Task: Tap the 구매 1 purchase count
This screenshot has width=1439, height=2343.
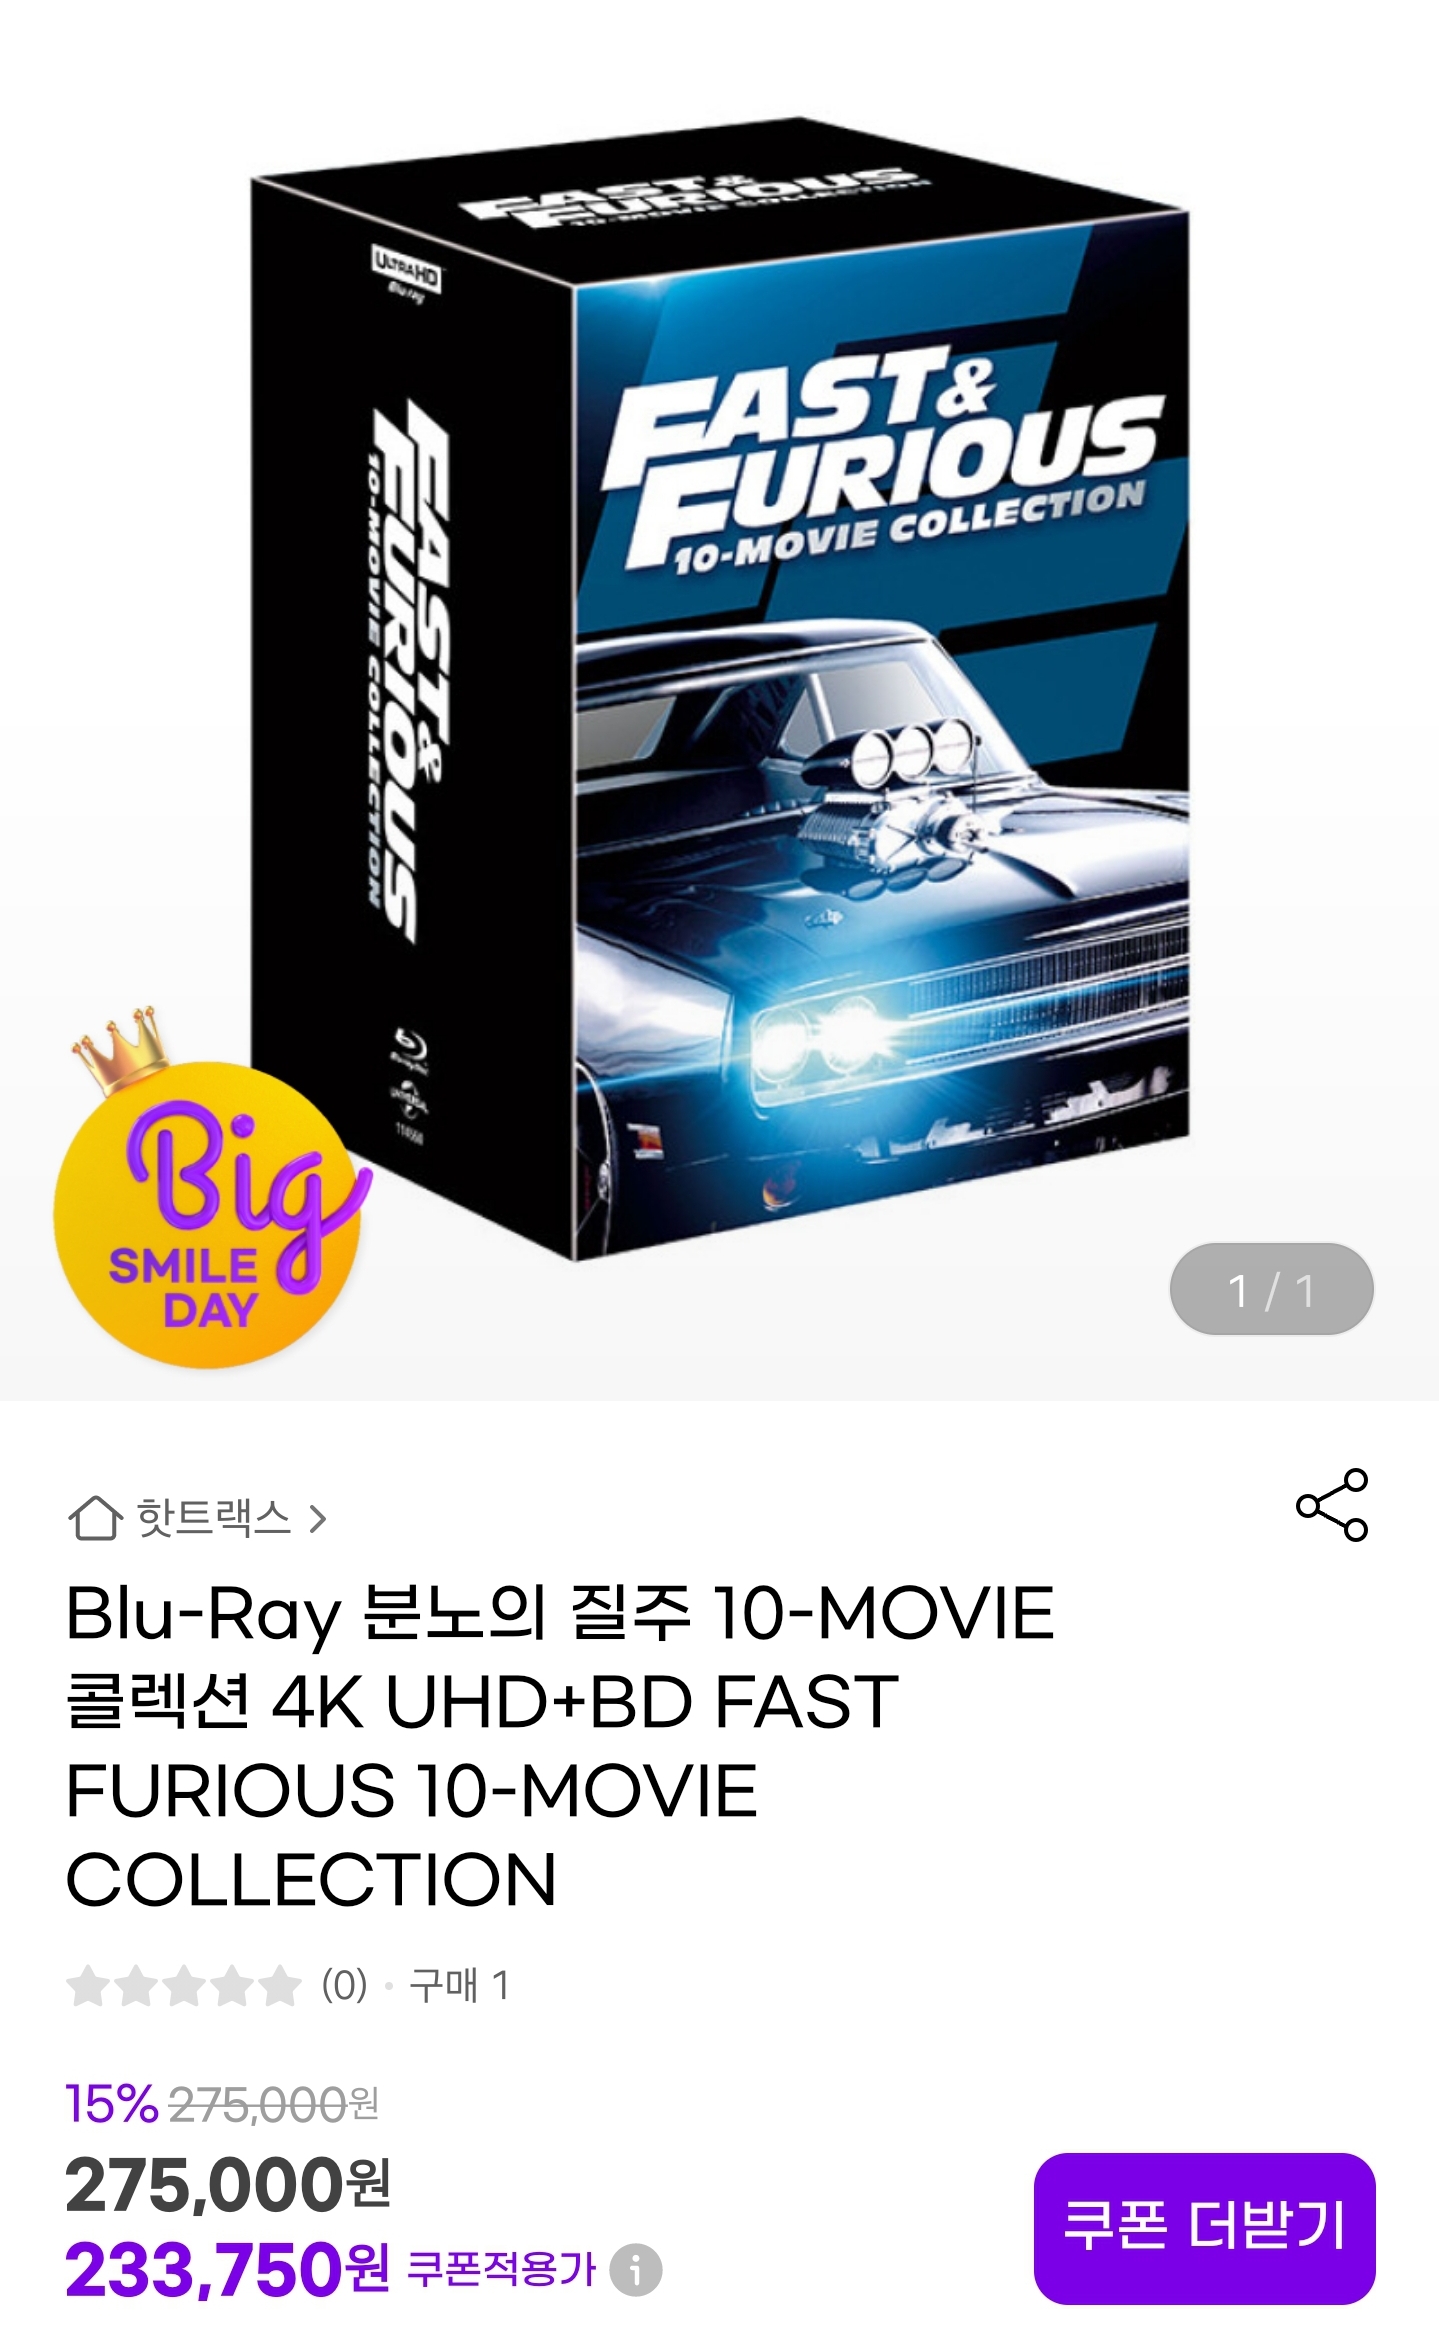Action: [x=460, y=1986]
